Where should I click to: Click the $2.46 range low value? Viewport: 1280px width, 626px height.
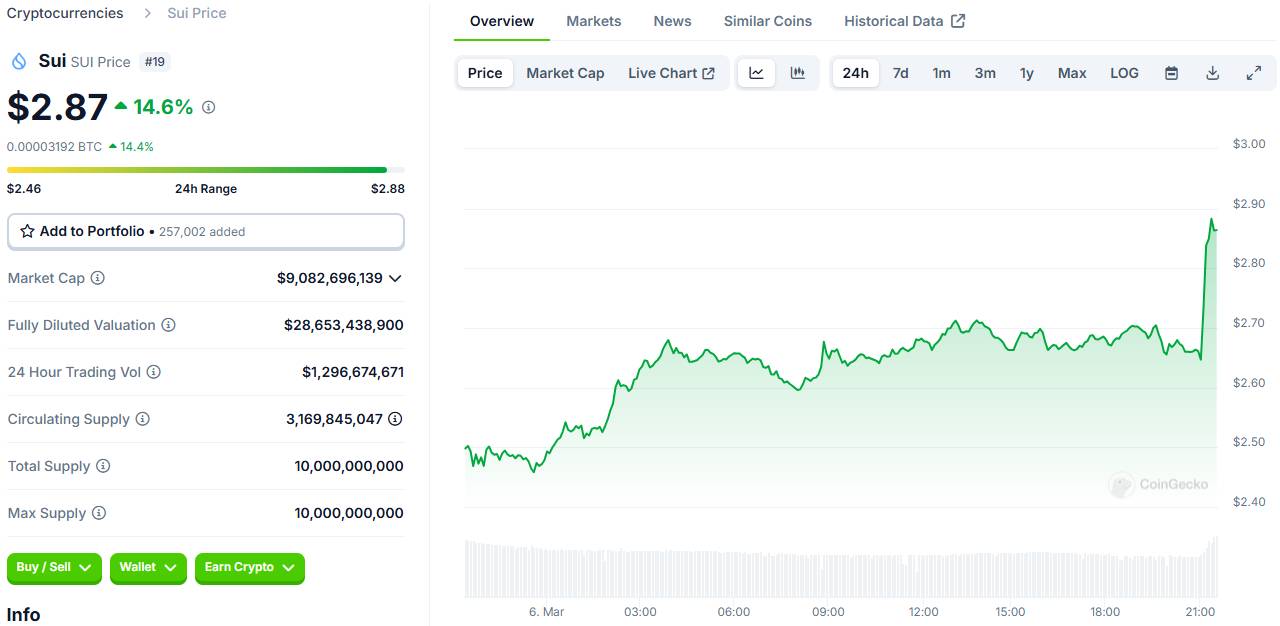coord(24,188)
